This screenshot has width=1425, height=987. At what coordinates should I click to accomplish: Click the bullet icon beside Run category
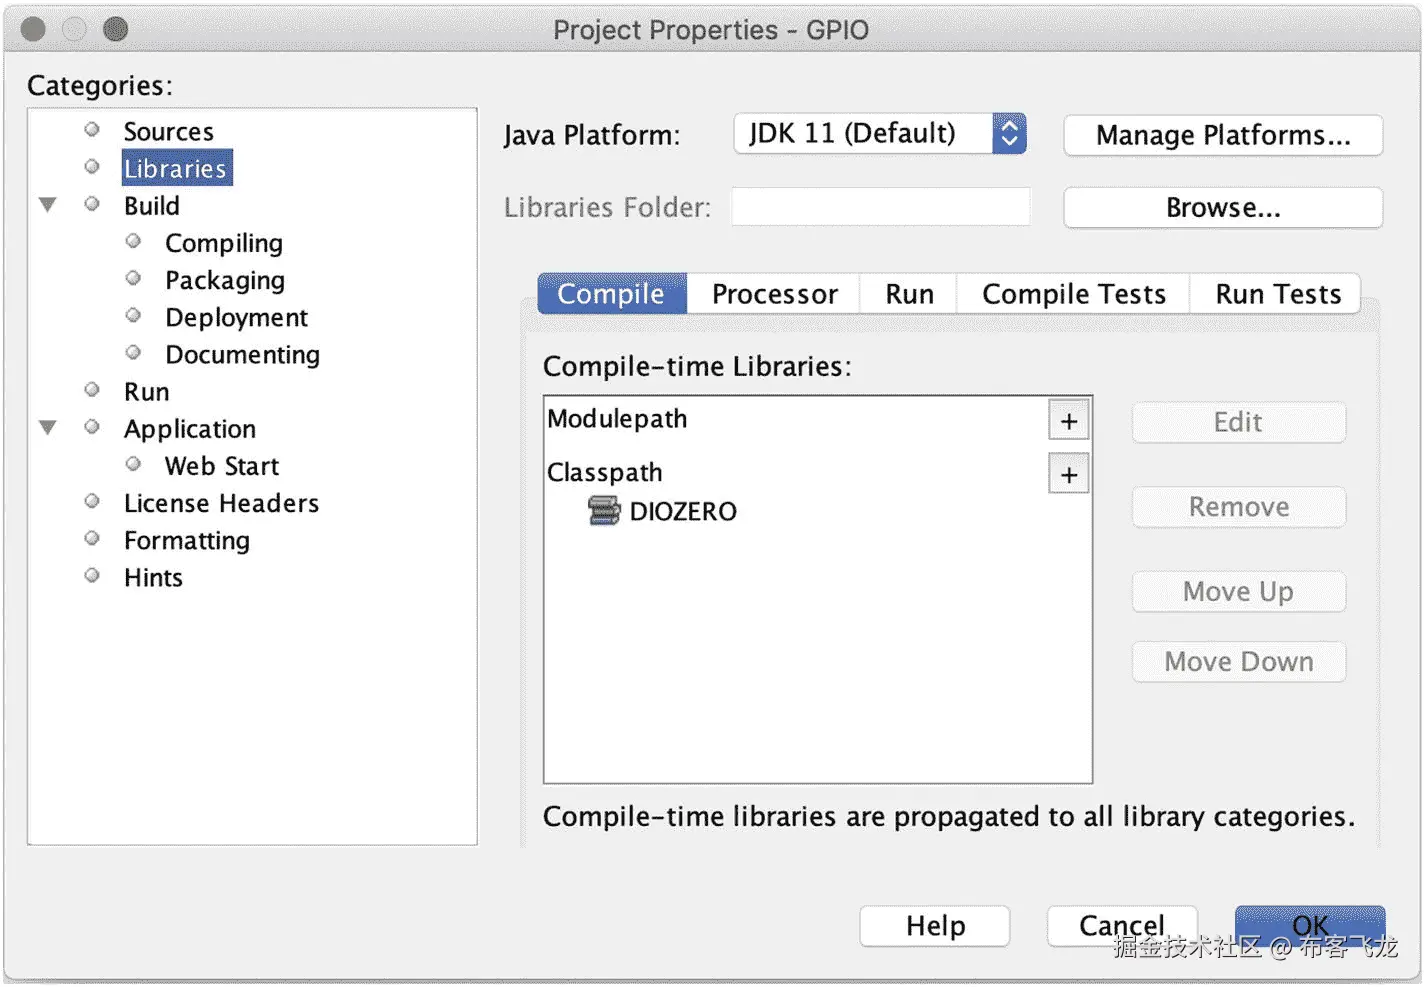[92, 390]
